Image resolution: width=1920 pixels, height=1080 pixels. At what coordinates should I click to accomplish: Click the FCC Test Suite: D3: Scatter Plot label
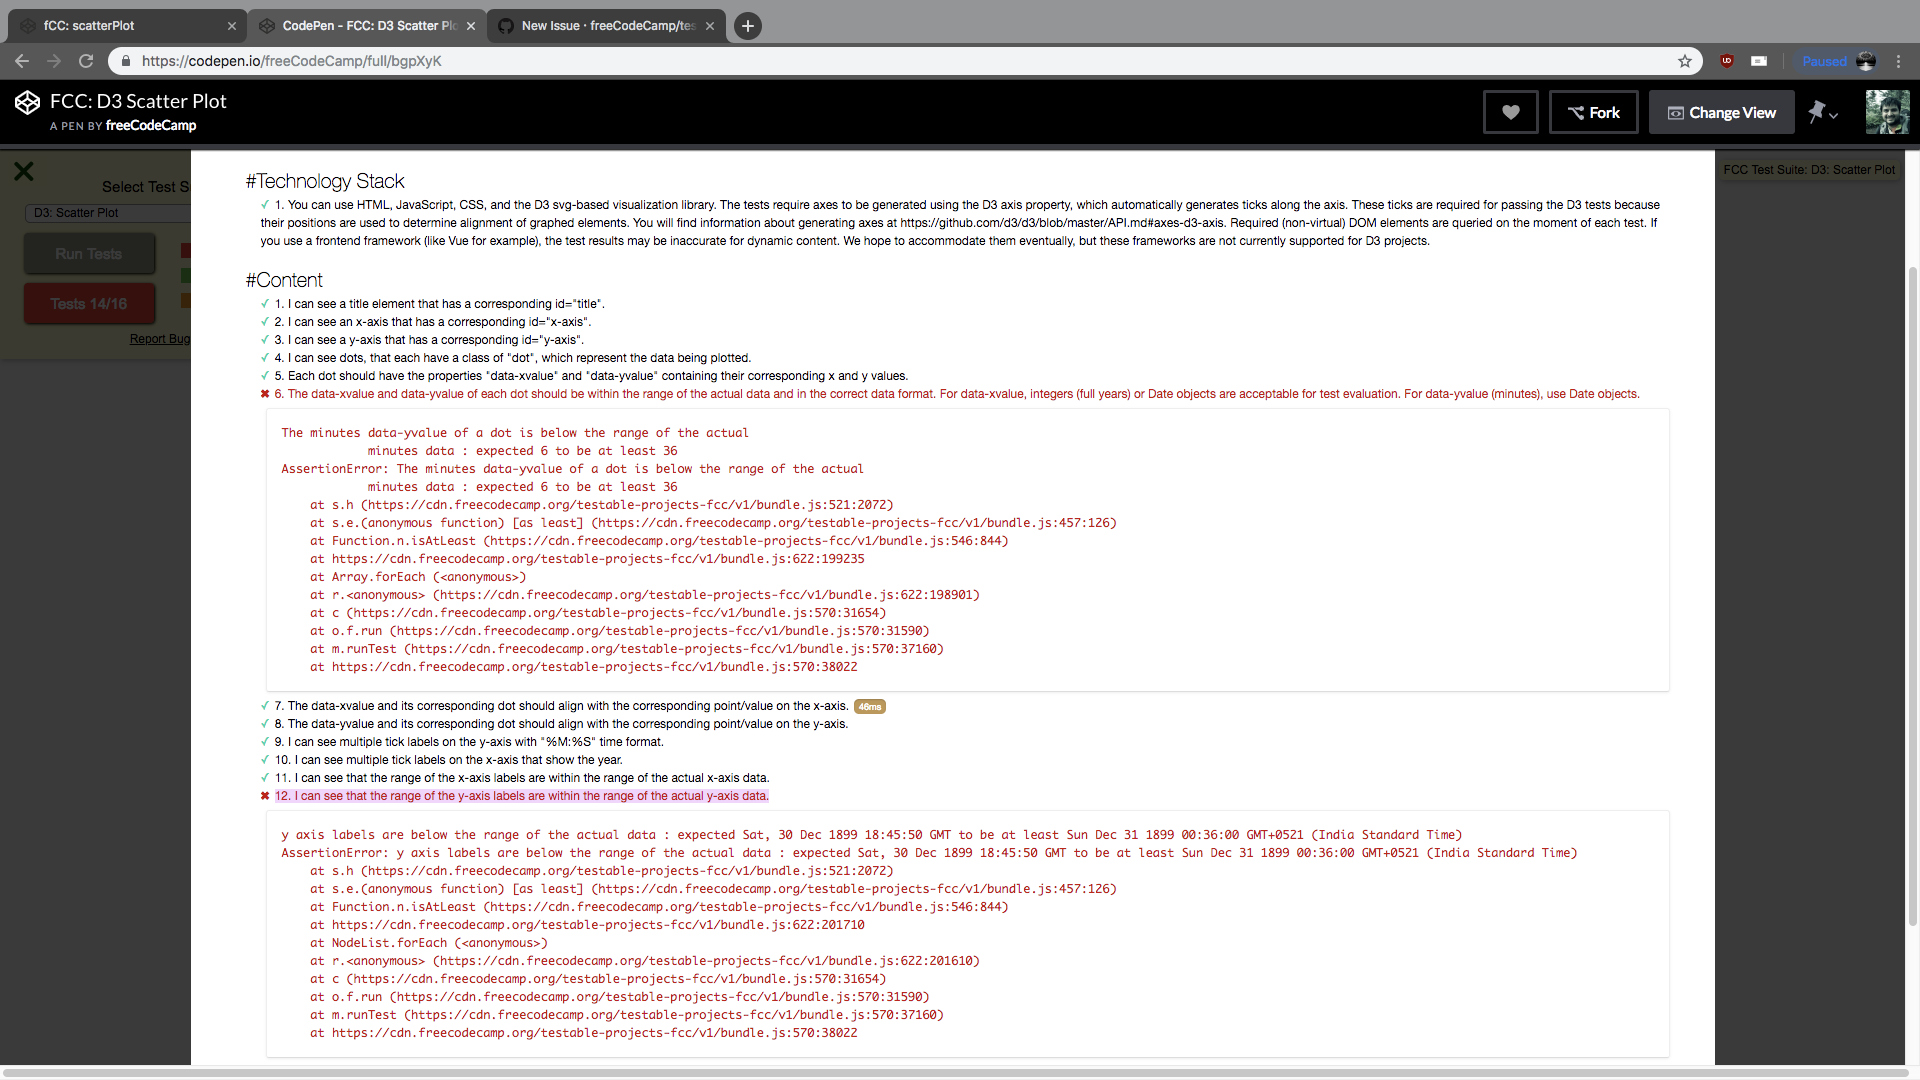(1809, 170)
